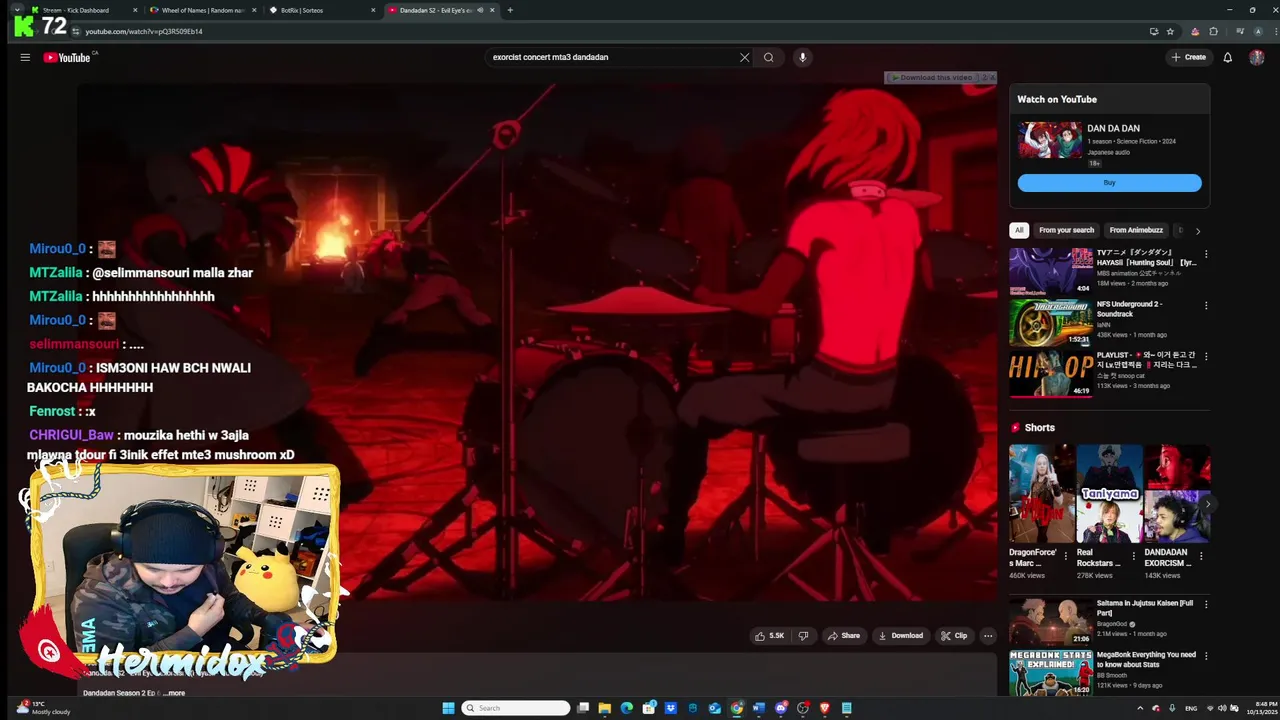This screenshot has width=1280, height=720.
Task: Open Saitama in Jujutsu Kaisen video
Action: click(1051, 621)
